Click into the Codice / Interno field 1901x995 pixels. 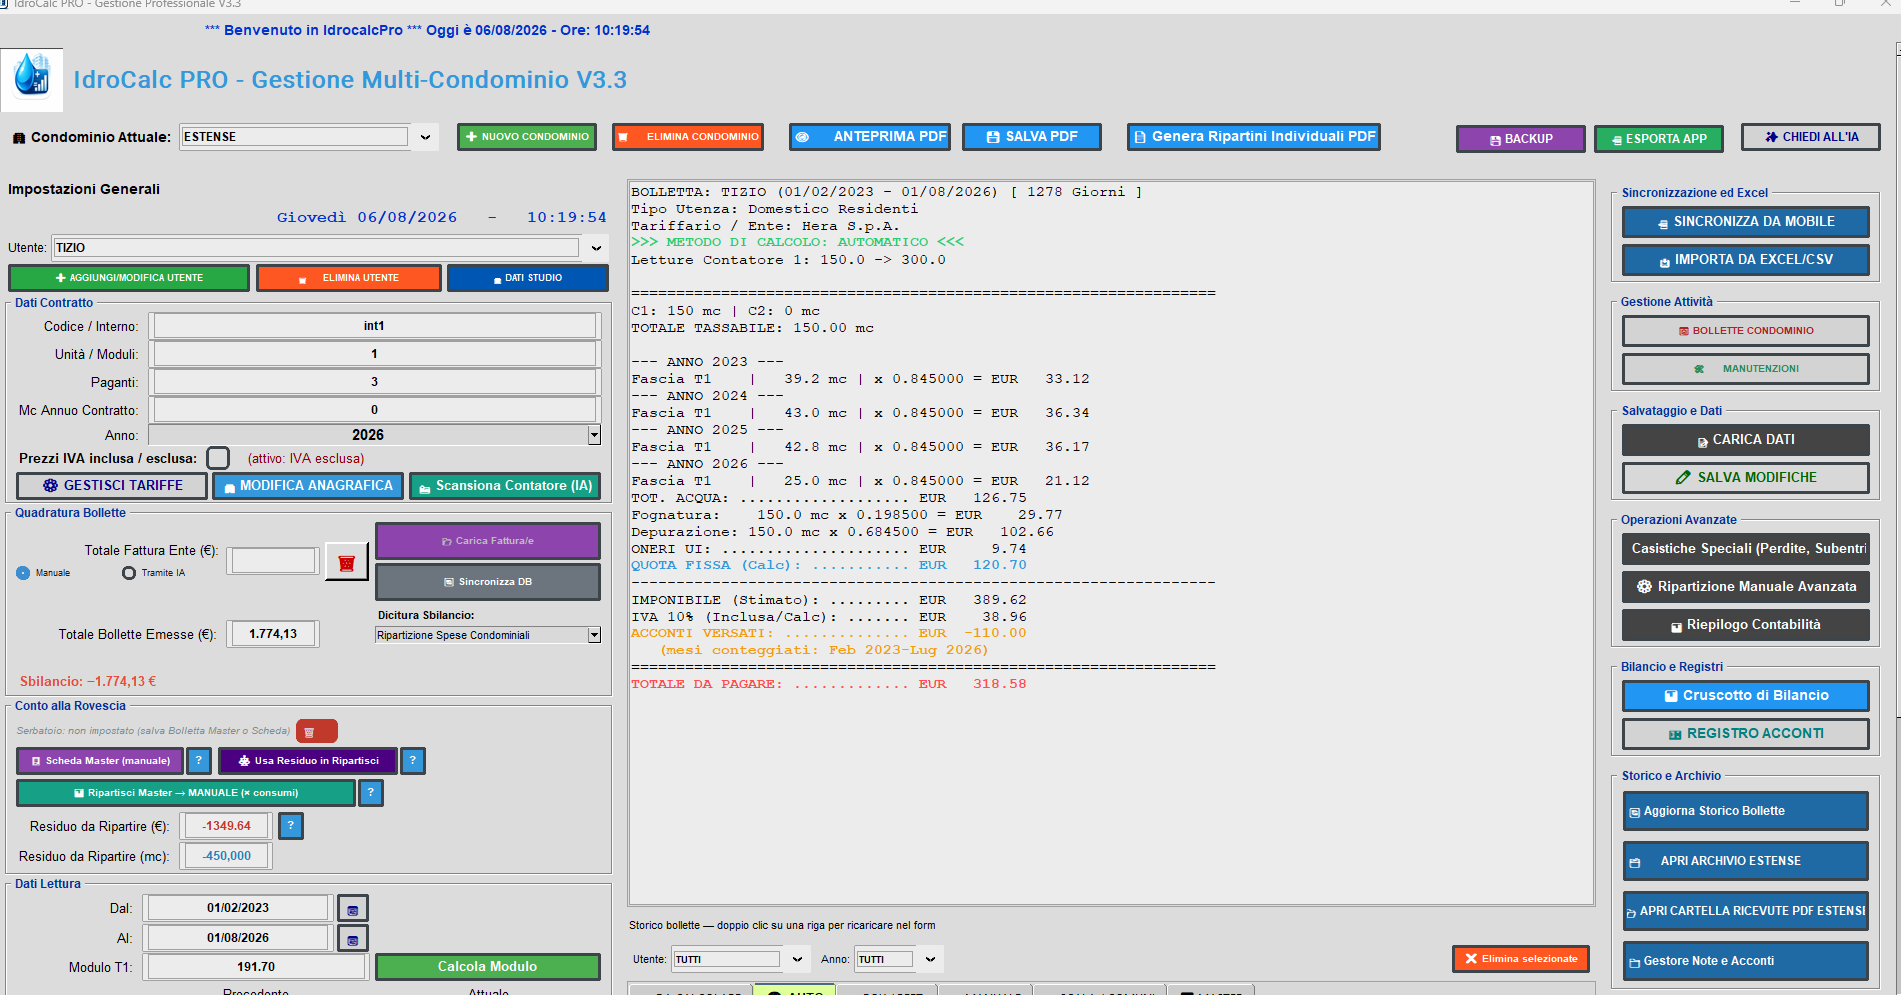pos(374,326)
